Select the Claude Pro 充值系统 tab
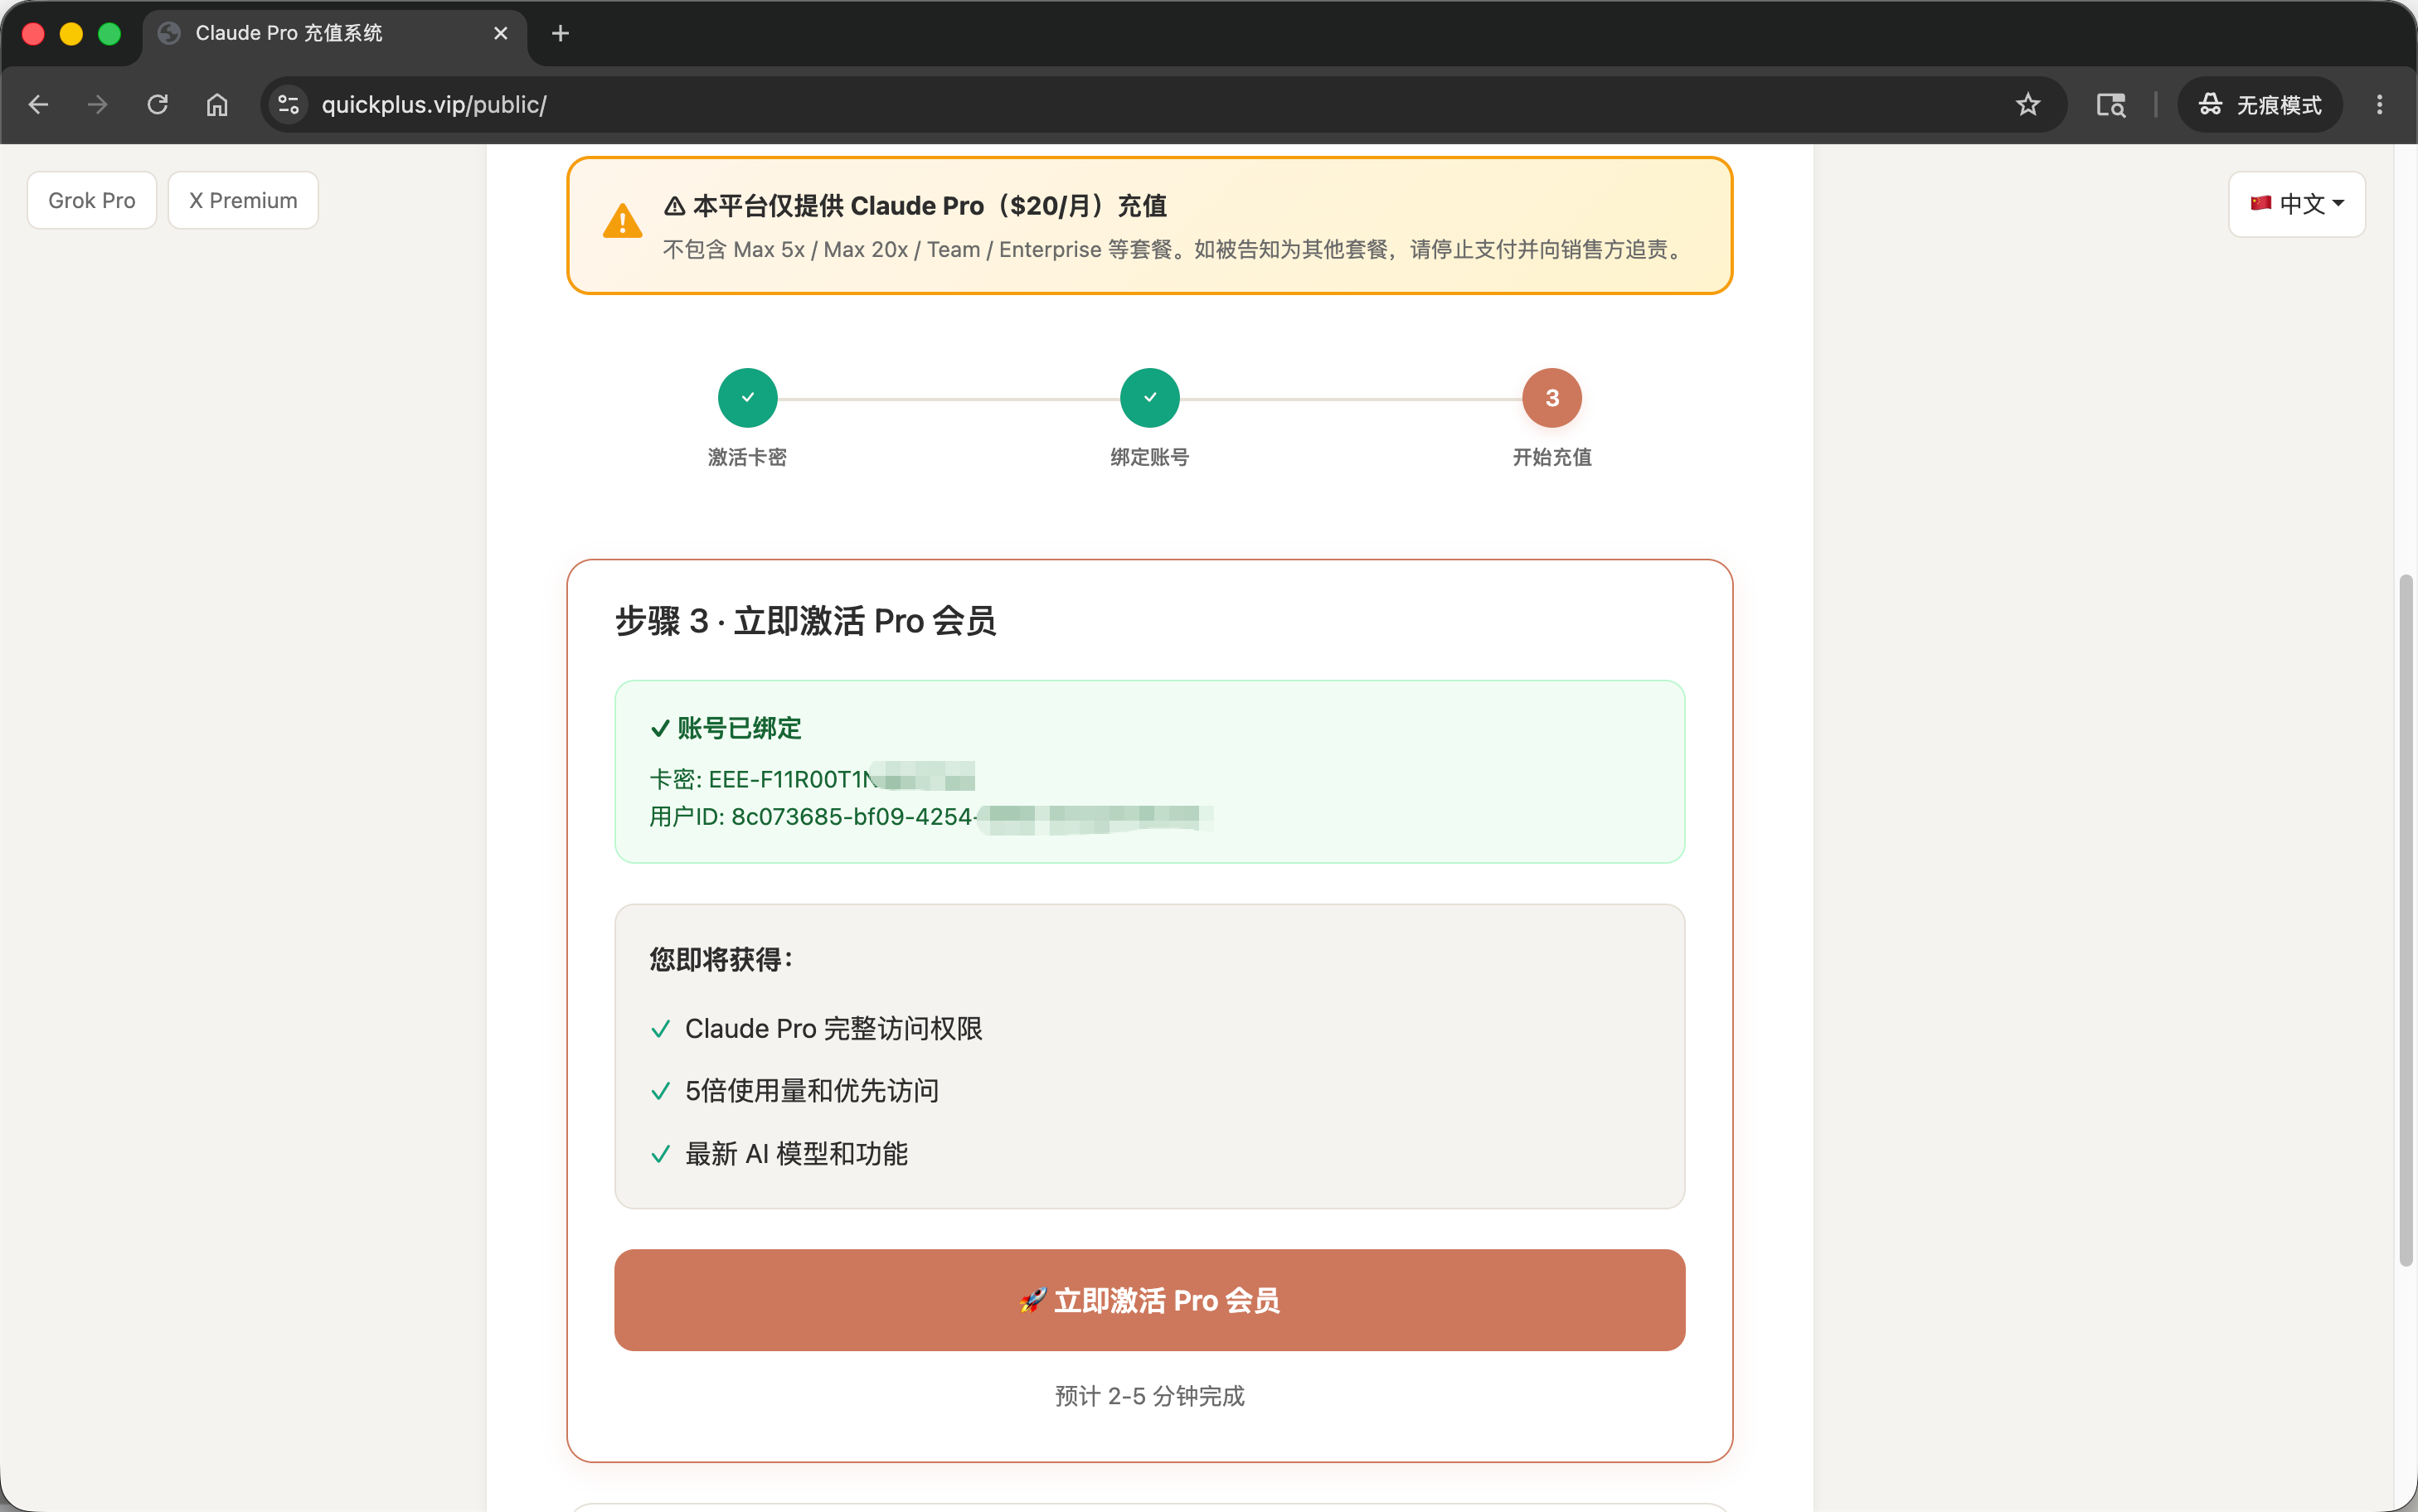The image size is (2418, 1512). [335, 33]
